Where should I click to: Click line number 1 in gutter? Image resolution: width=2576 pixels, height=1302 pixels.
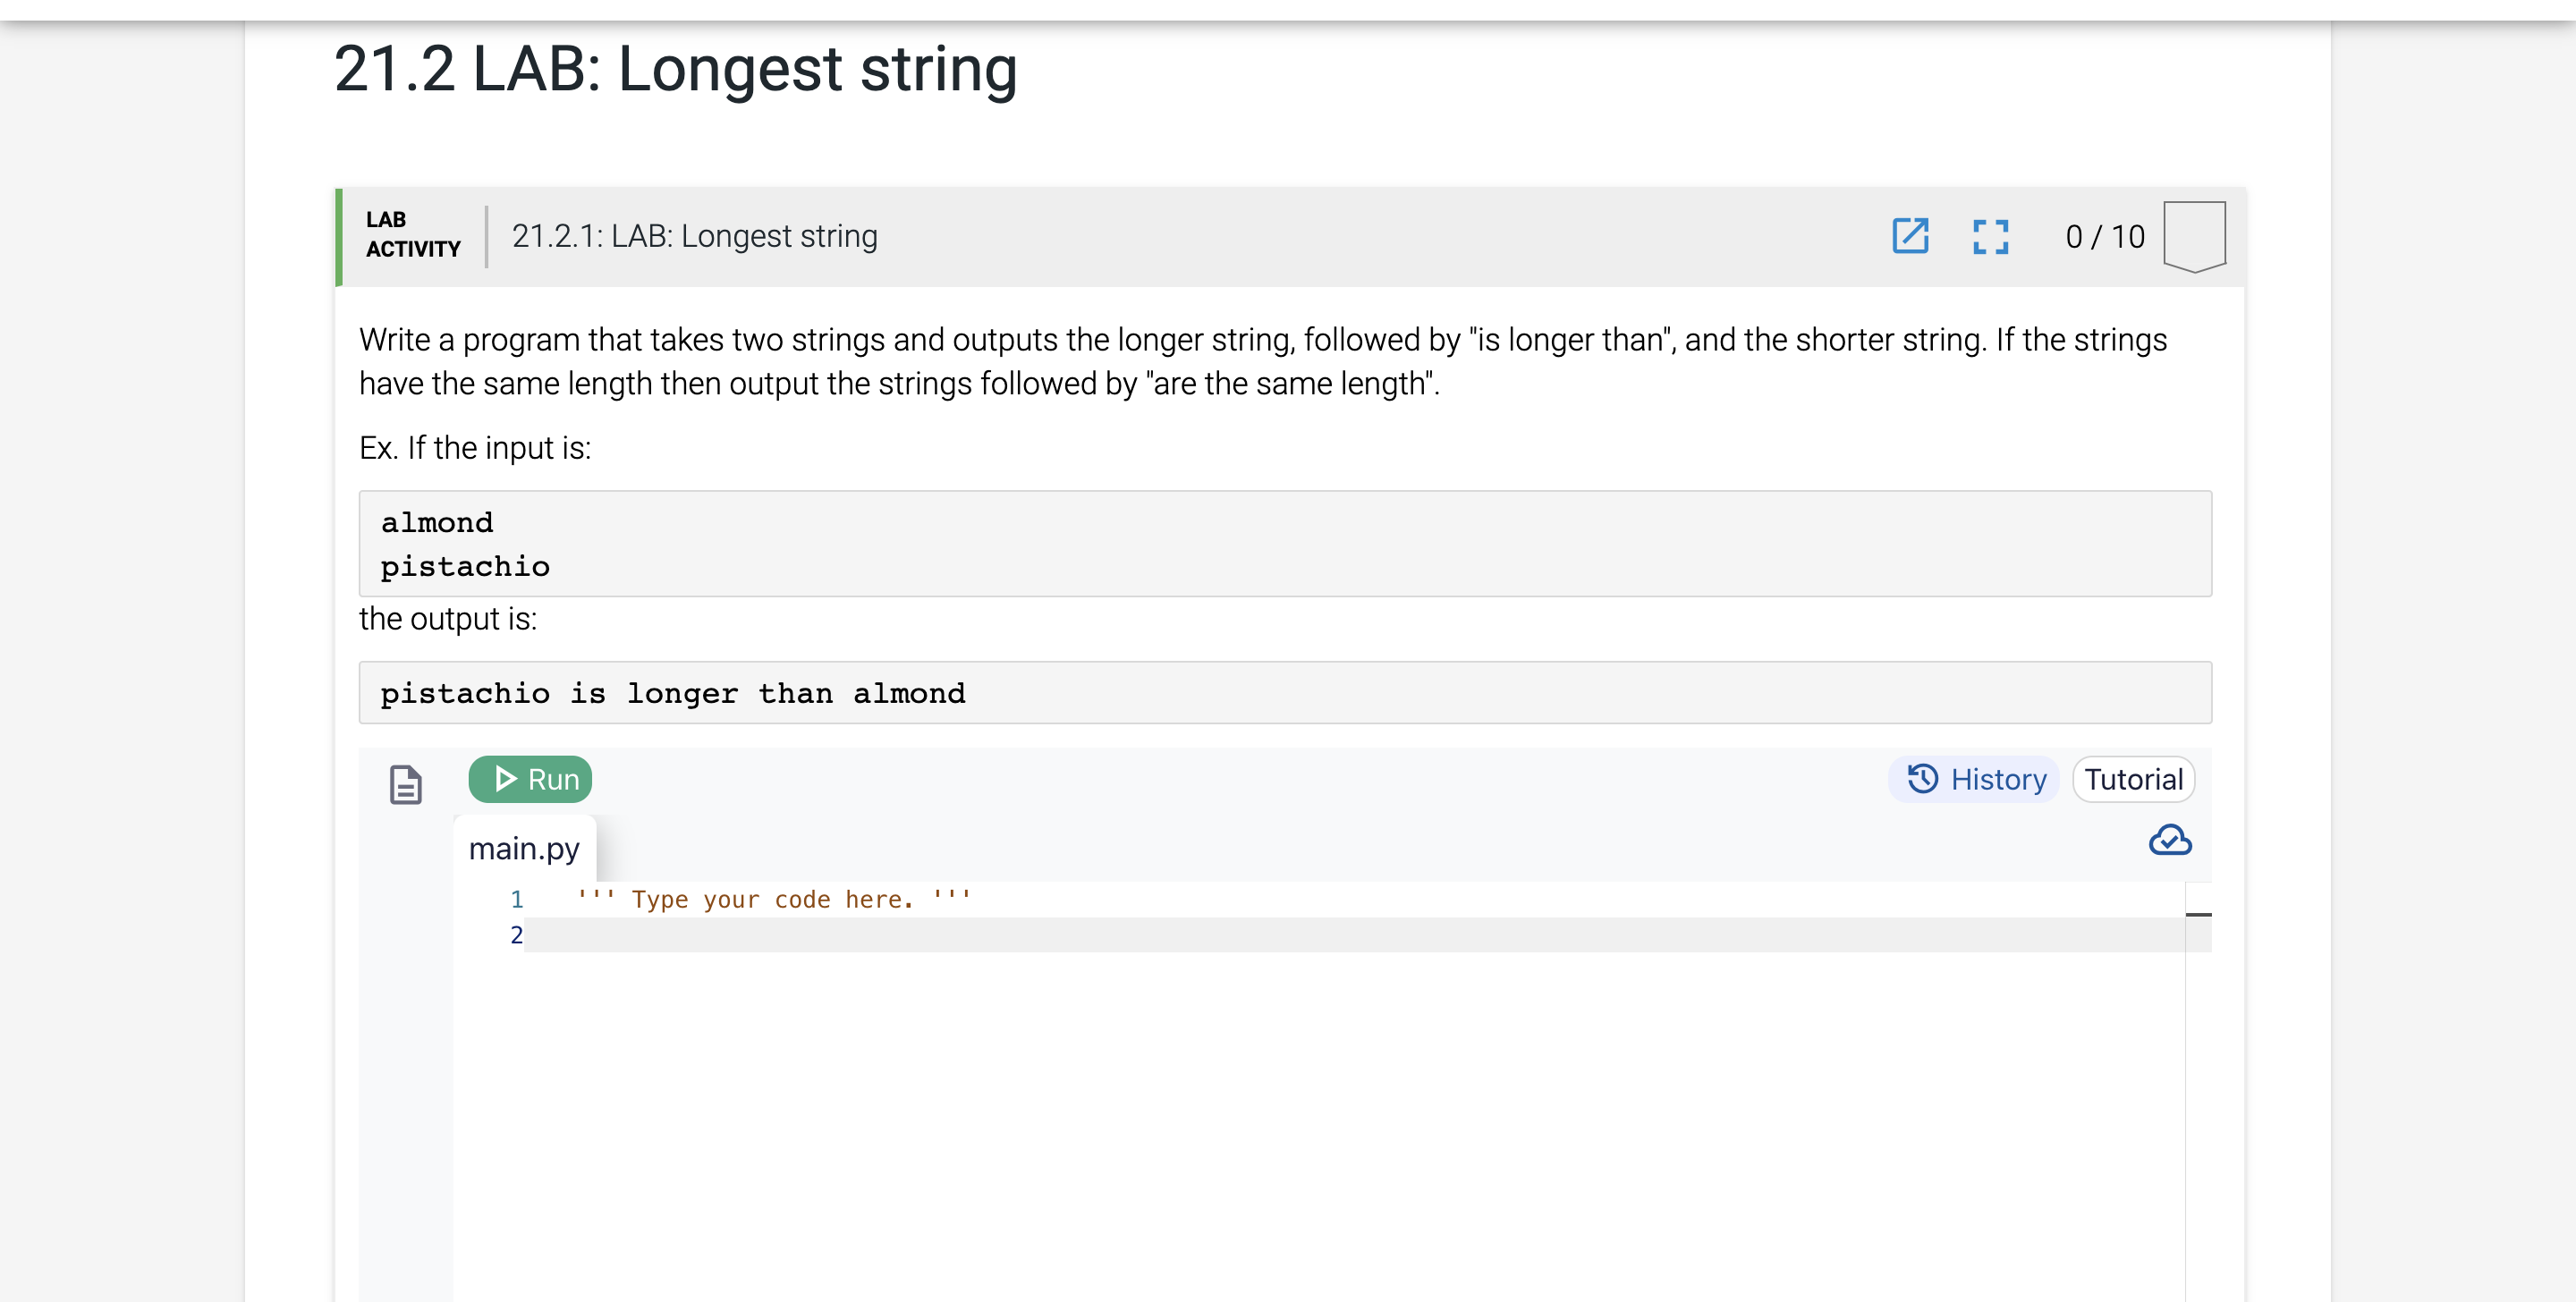[516, 899]
